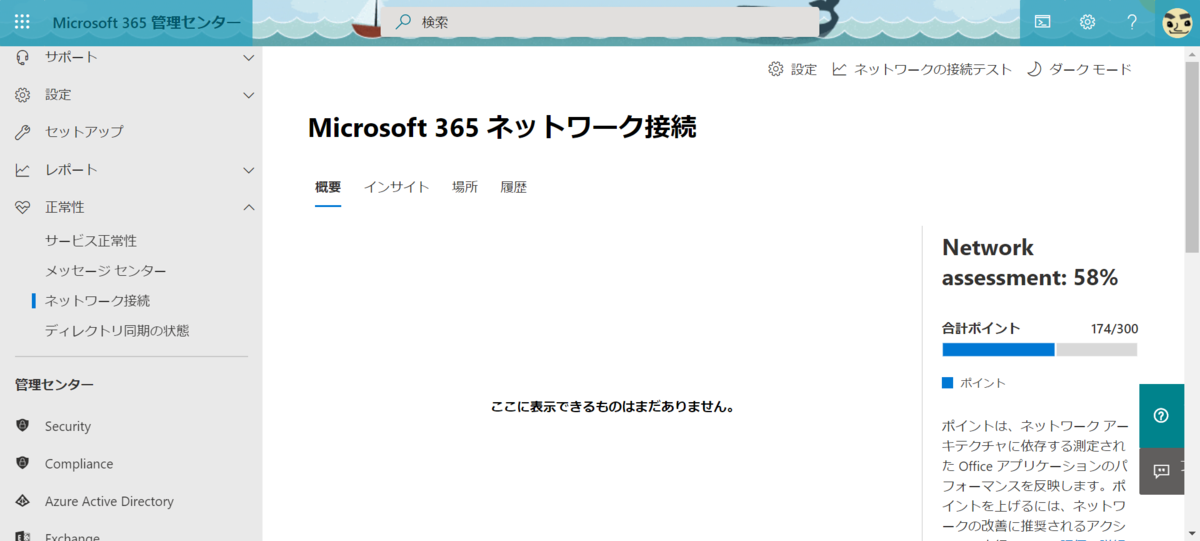Click the ダーク モード moon icon
The image size is (1200, 541).
pyautogui.click(x=1035, y=69)
